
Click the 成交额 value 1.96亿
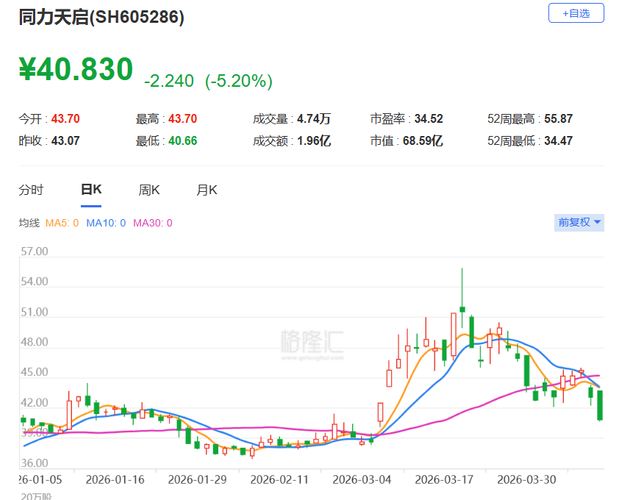(314, 141)
